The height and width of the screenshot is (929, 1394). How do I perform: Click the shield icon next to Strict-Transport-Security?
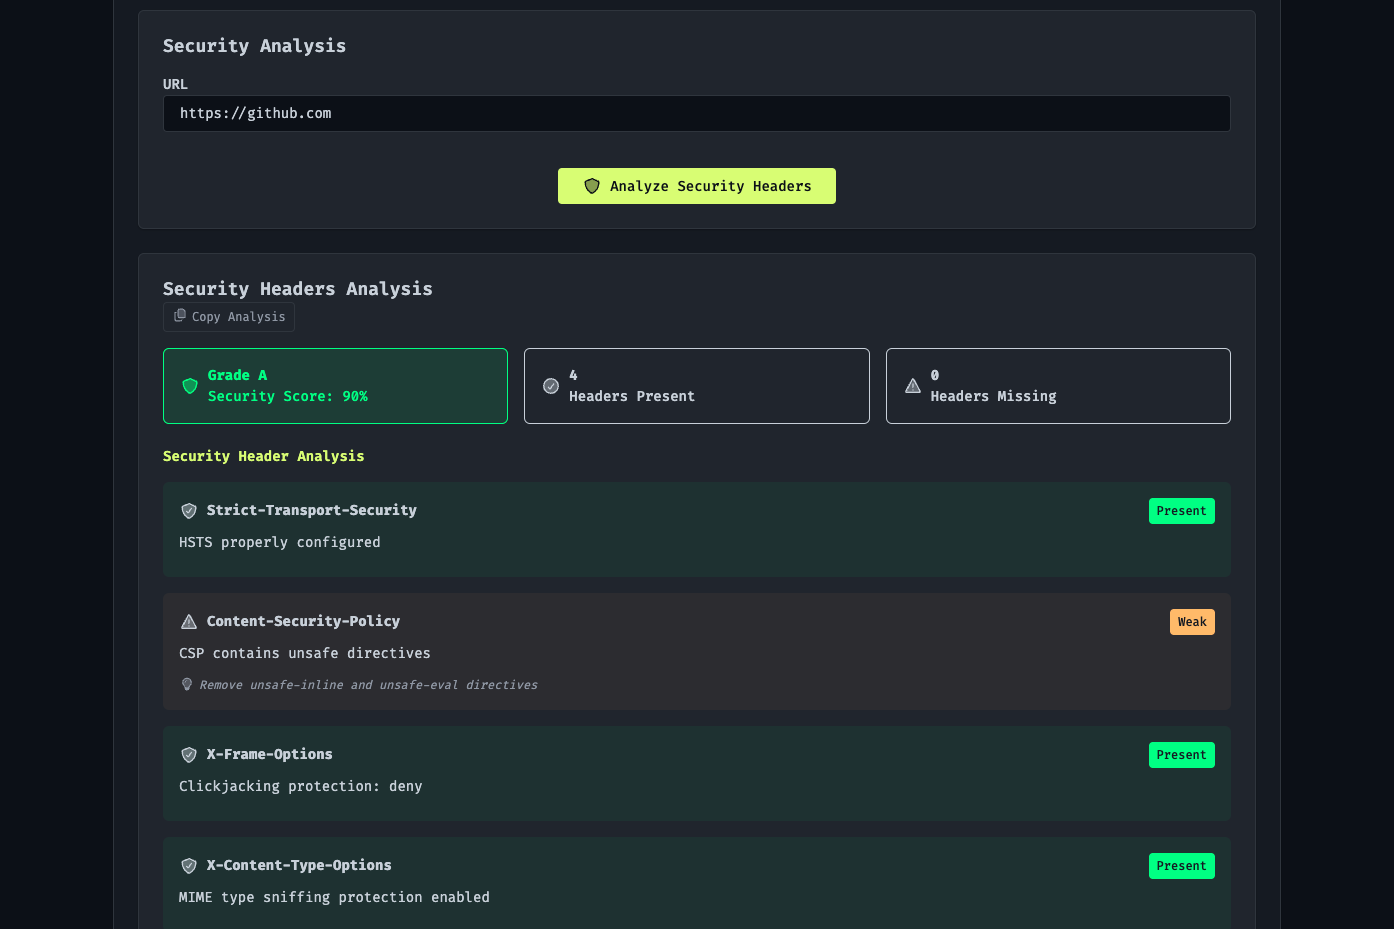pos(189,511)
